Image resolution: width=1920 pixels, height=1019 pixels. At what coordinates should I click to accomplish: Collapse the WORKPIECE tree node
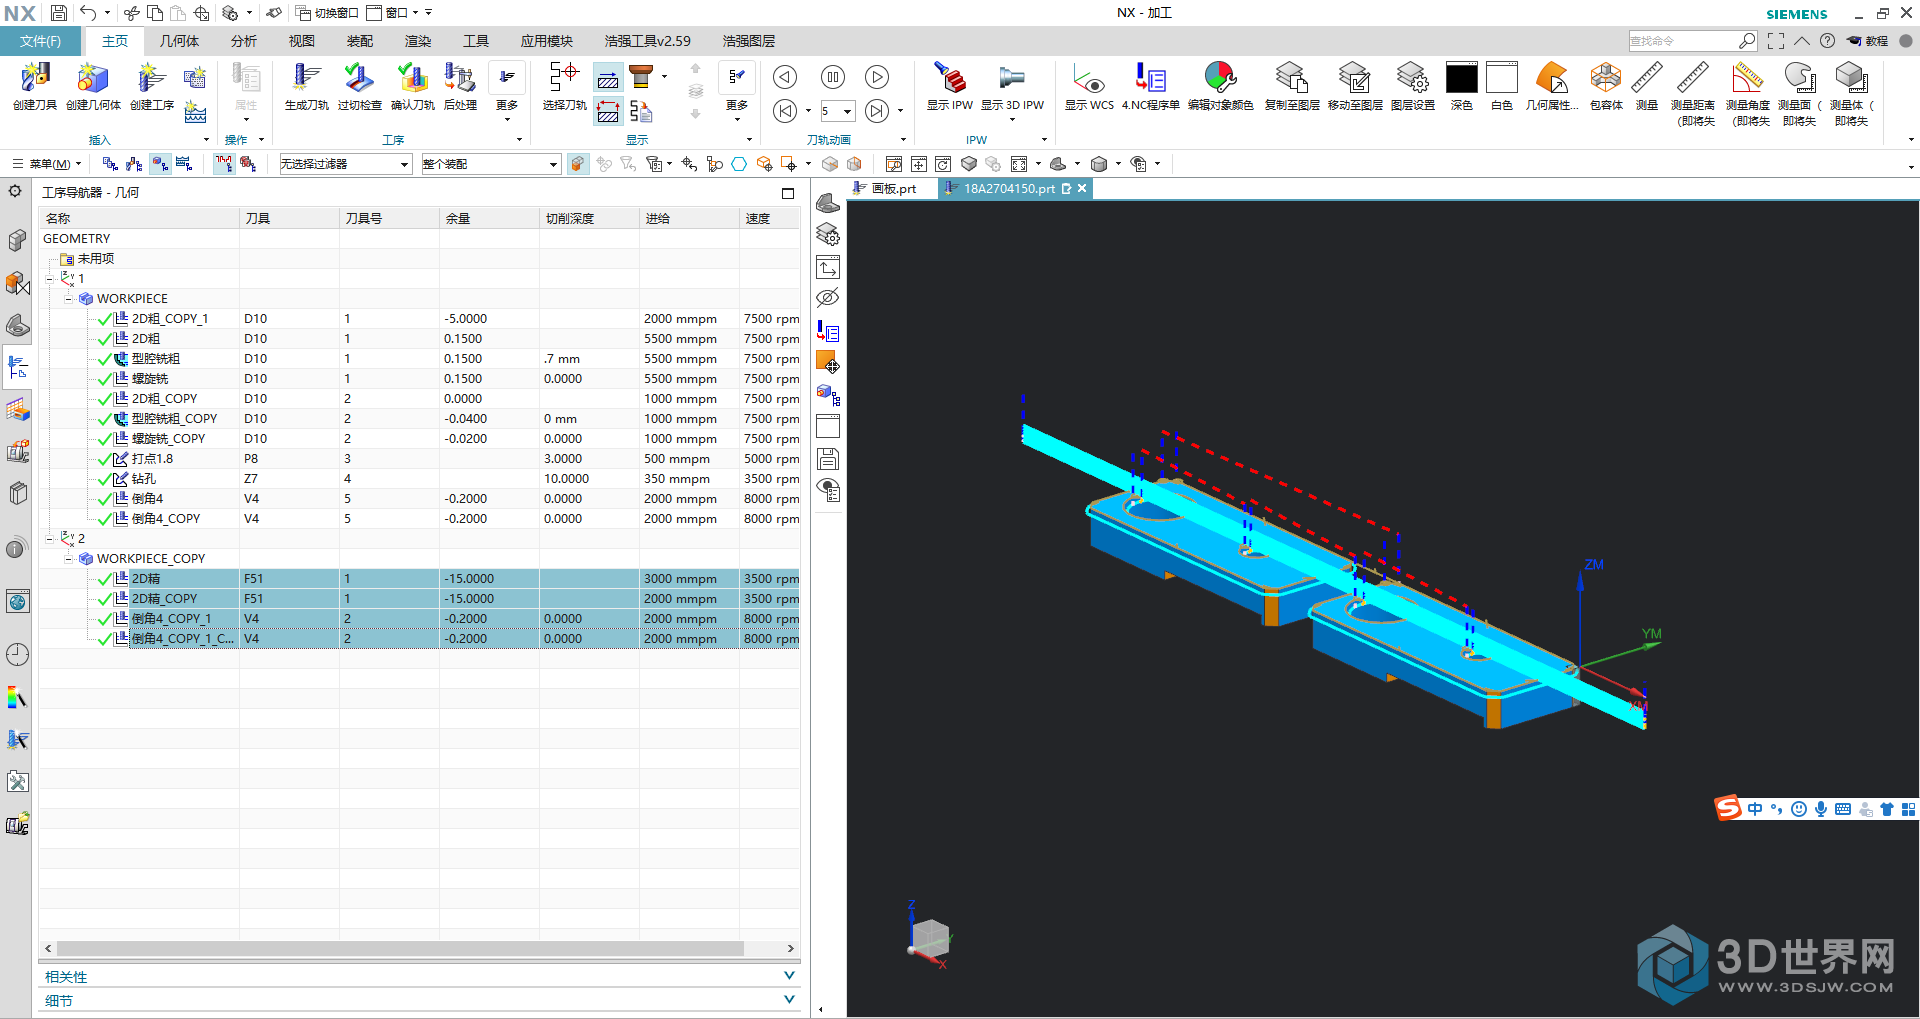(x=68, y=299)
